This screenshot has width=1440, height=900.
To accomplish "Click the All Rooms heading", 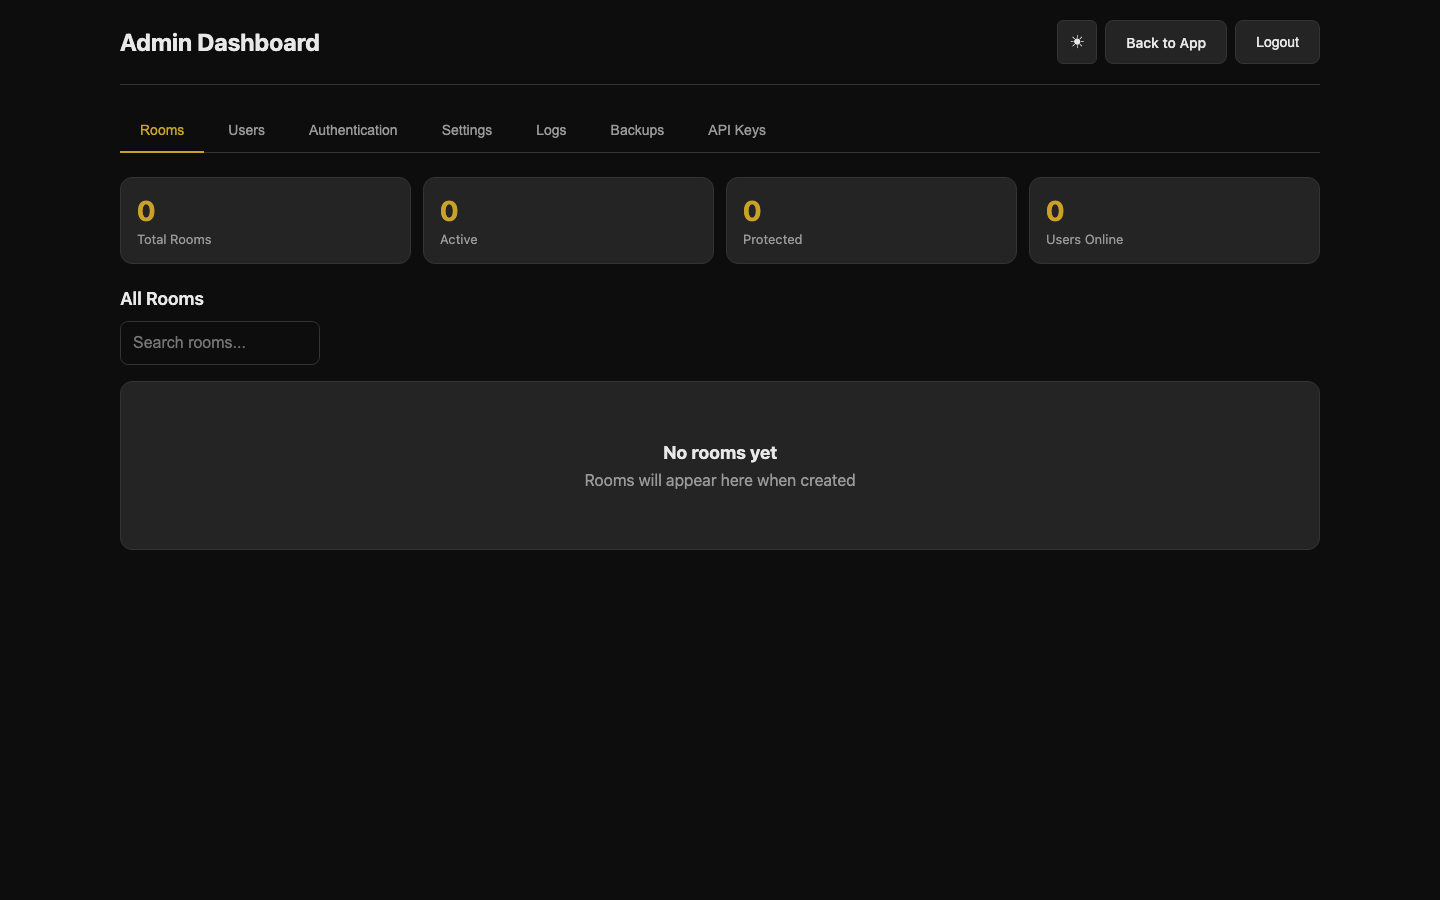I will (x=162, y=299).
